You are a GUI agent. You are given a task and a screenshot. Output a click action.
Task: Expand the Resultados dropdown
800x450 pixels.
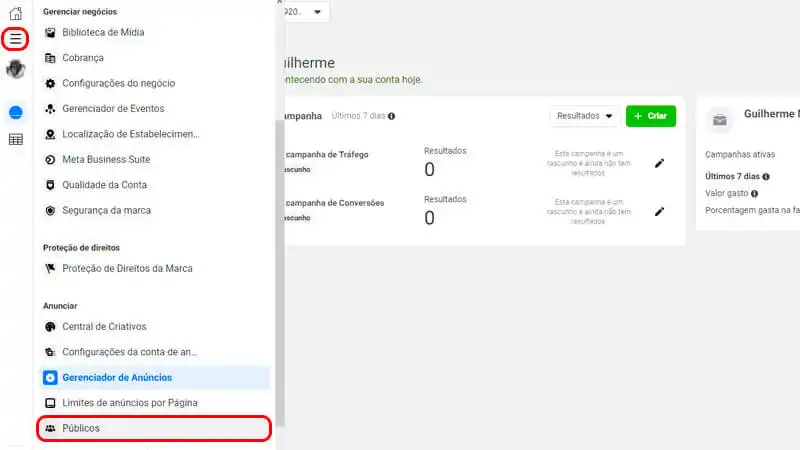tap(585, 116)
